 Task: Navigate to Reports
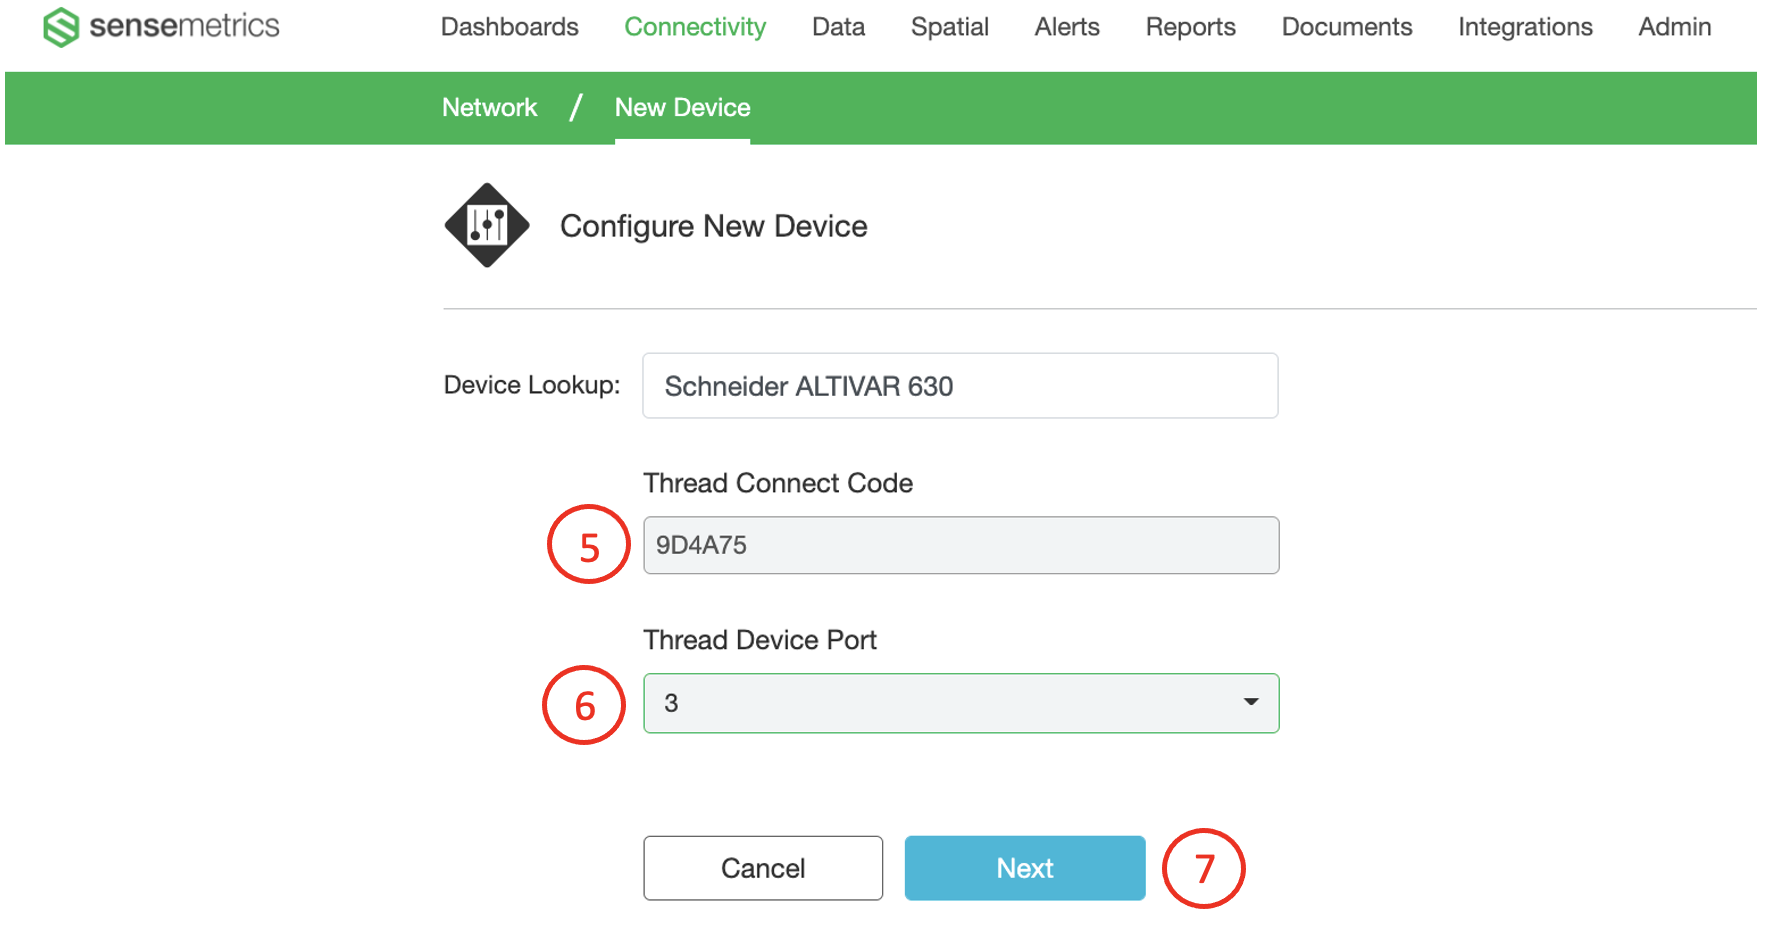coord(1190,27)
